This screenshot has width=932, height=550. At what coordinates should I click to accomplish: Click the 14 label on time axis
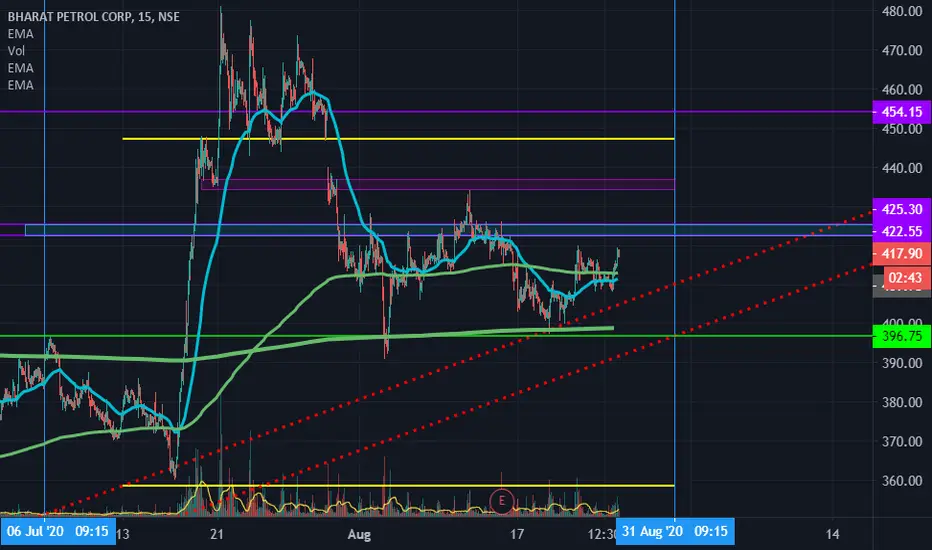833,535
